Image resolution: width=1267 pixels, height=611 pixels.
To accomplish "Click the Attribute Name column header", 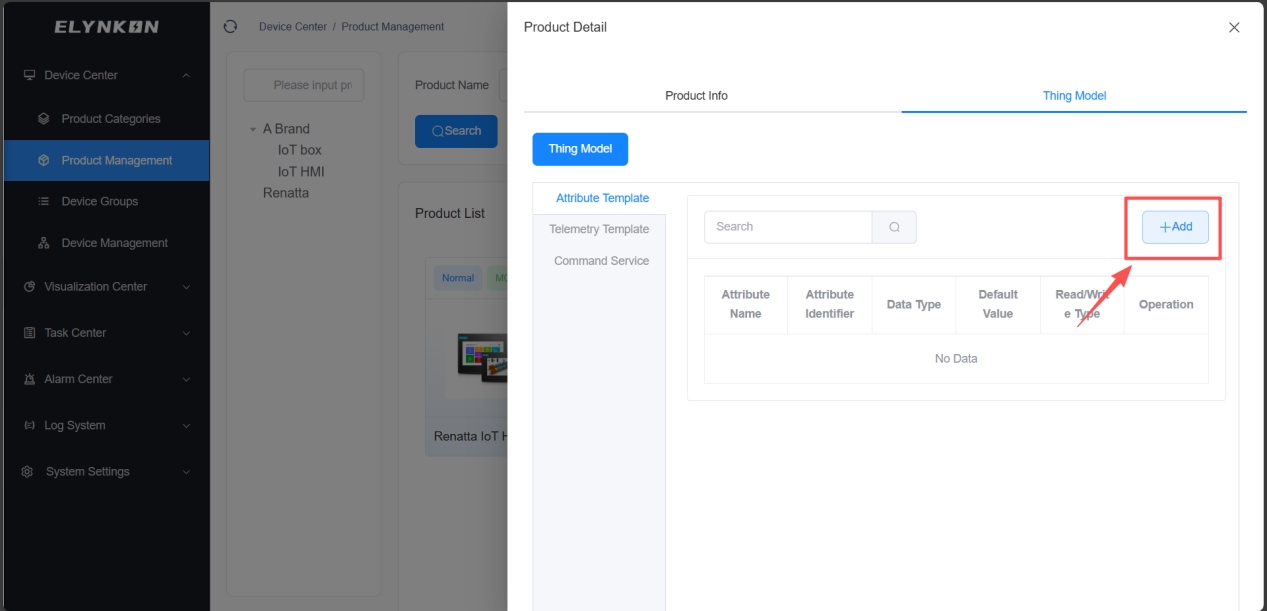I will [746, 304].
